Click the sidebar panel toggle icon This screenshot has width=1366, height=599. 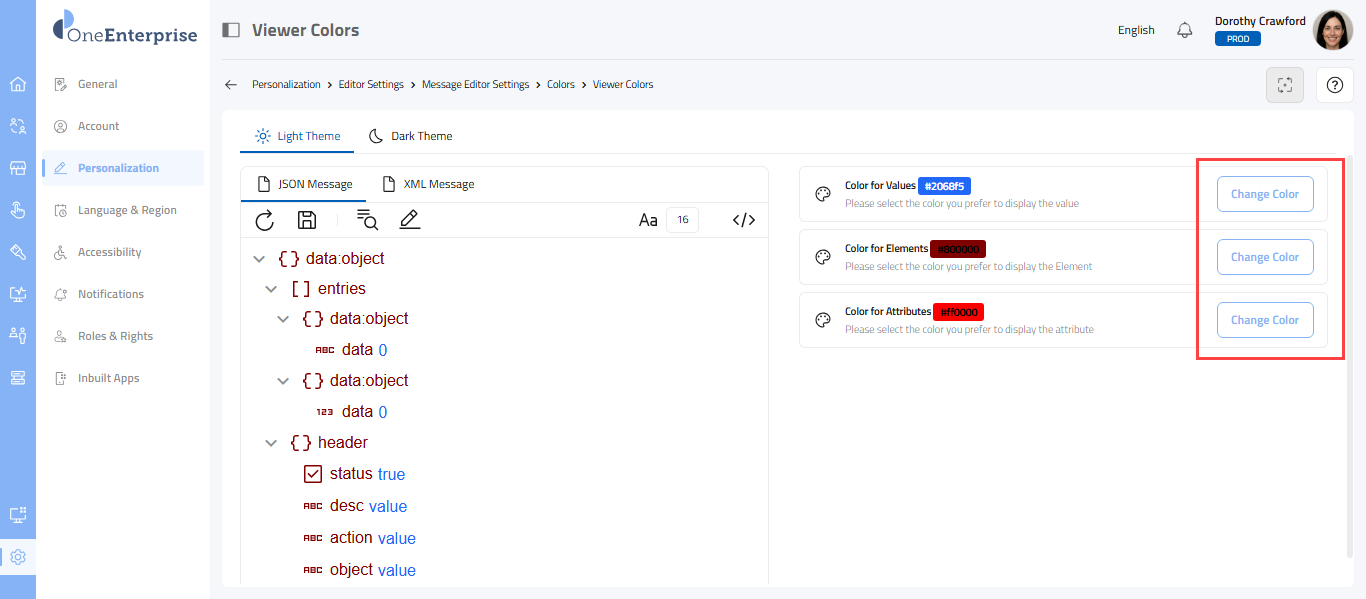click(x=231, y=30)
